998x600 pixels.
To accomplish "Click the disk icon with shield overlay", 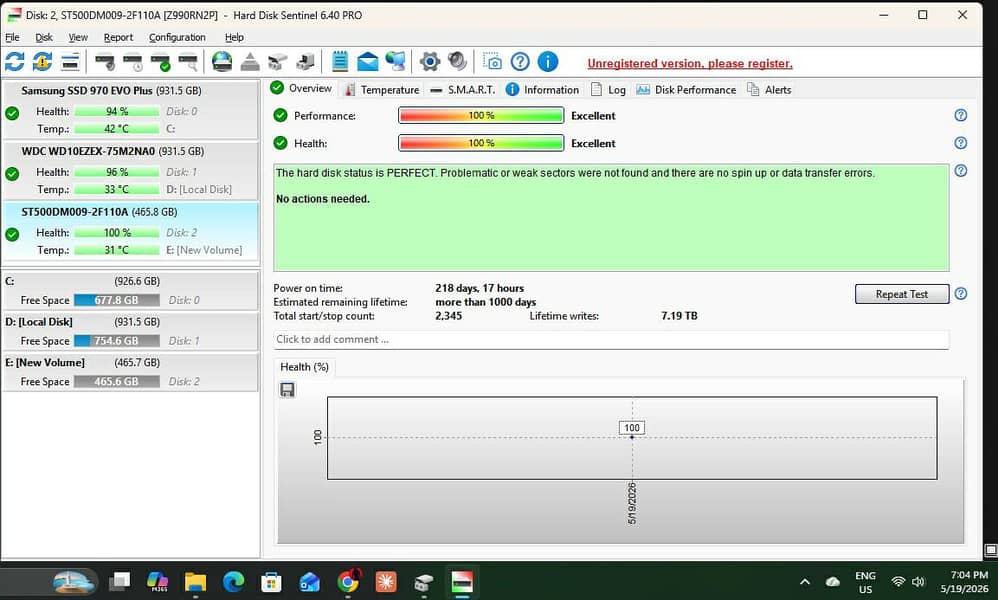I will click(x=105, y=62).
